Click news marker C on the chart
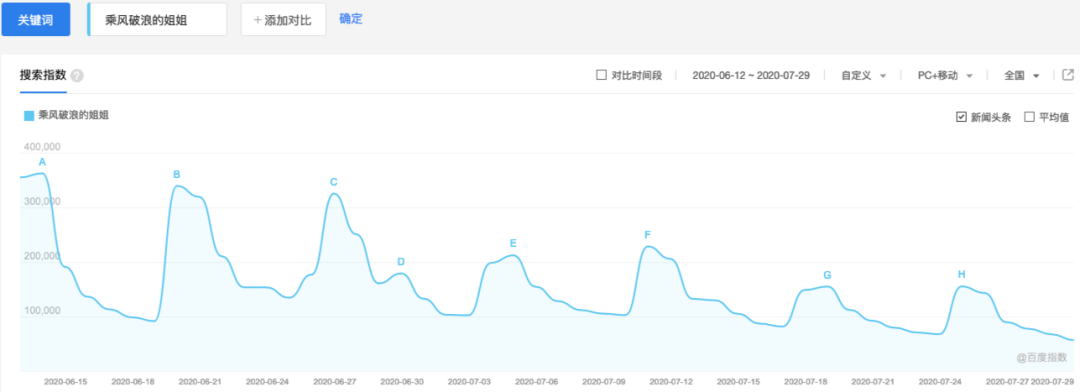This screenshot has height=392, width=1080. [333, 182]
